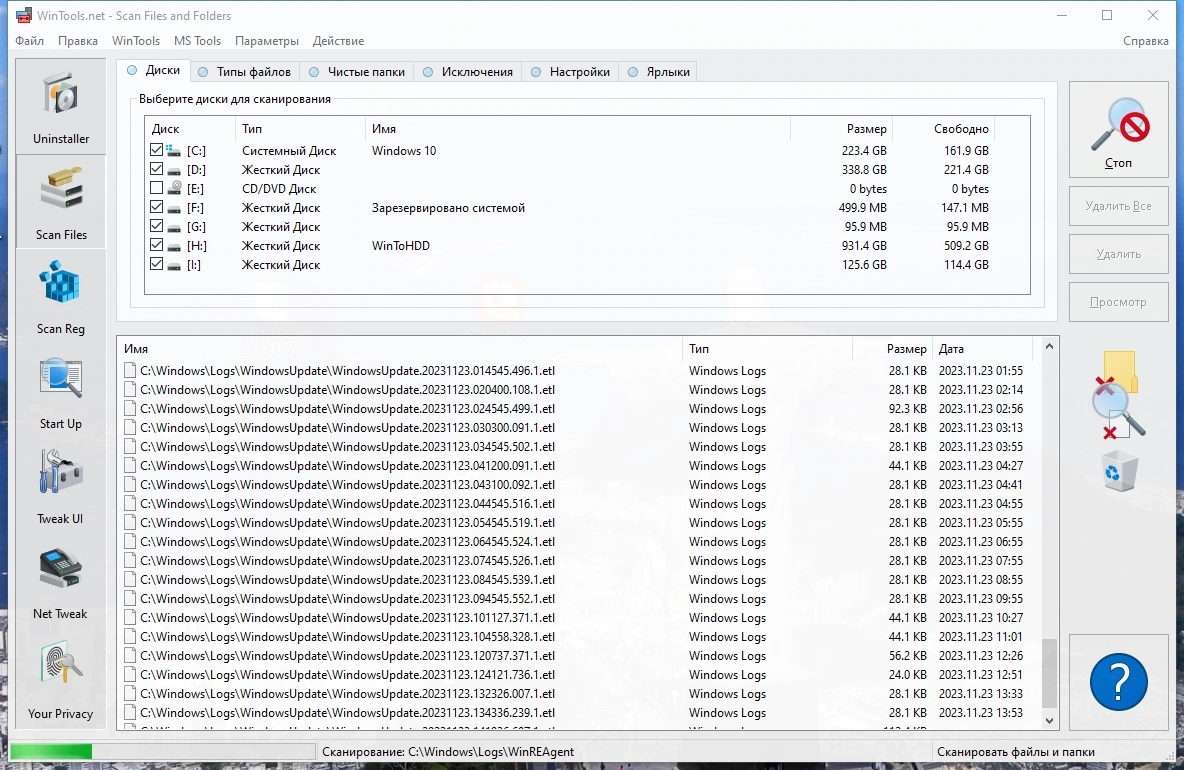Click the Windows drive icon for C:
Screen dimensions: 1184x770
click(x=174, y=151)
